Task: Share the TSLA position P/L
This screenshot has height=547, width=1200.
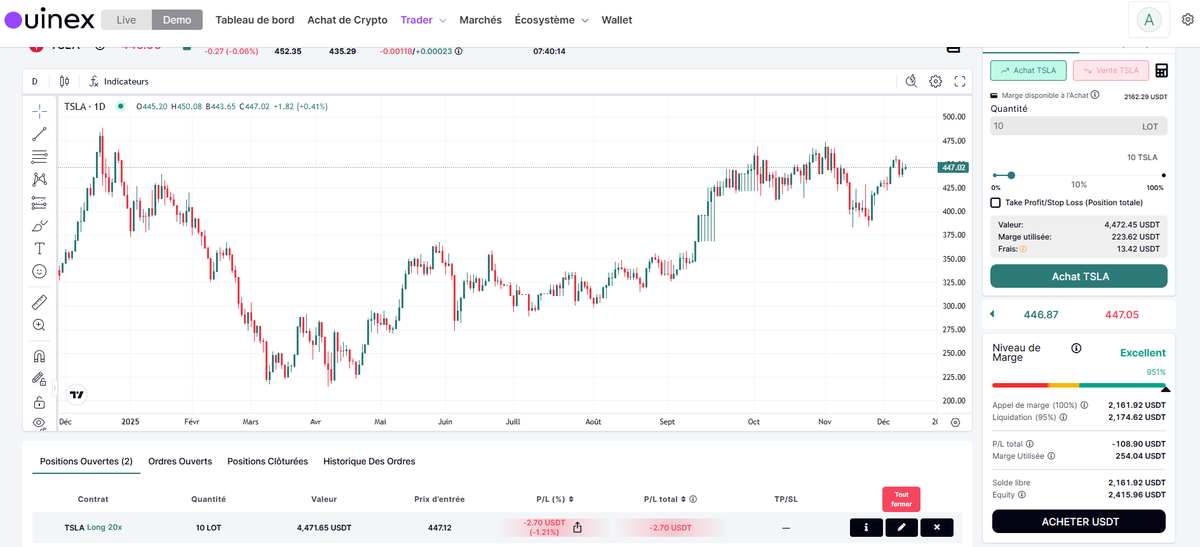Action: pos(577,527)
